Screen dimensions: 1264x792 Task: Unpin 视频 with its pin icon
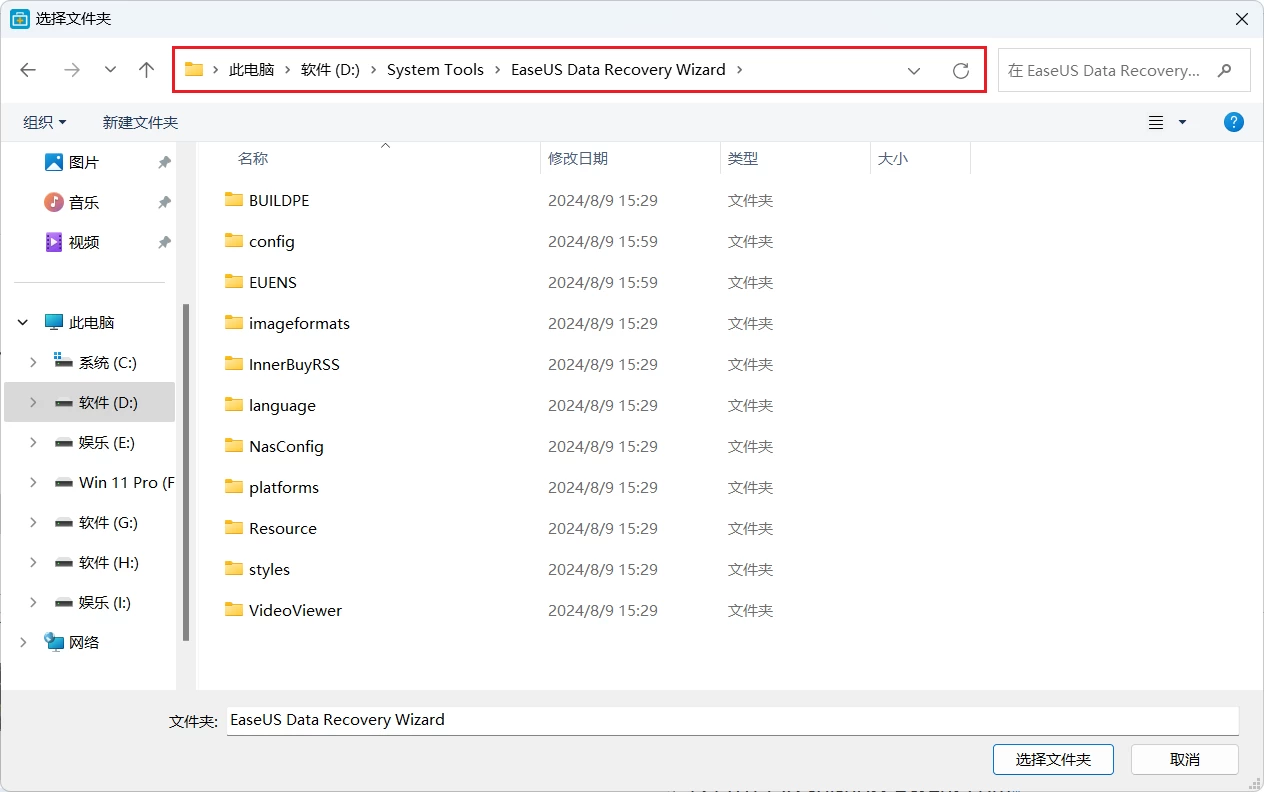coord(164,242)
